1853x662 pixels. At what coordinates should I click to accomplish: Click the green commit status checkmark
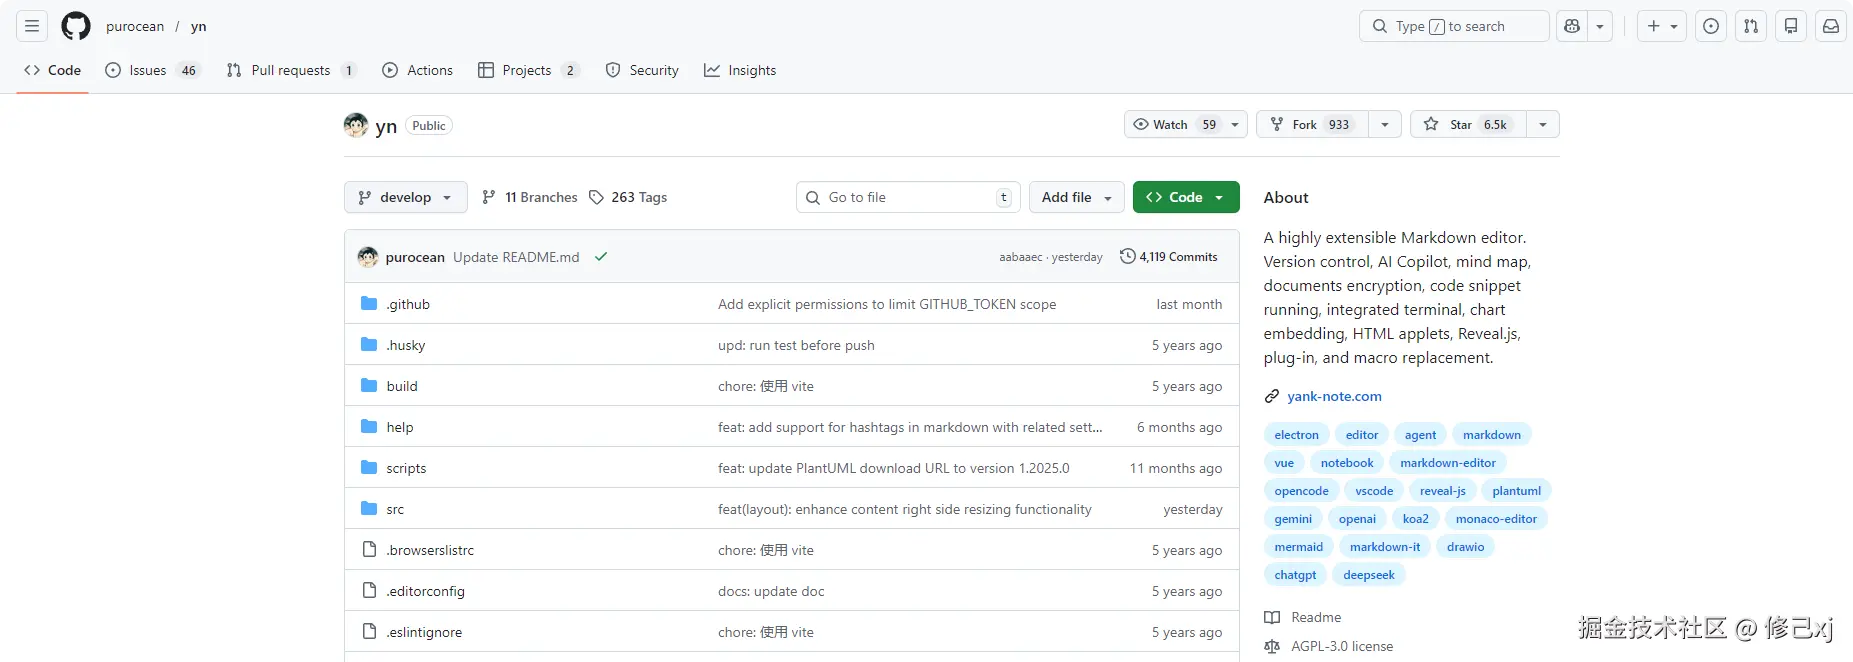point(601,257)
